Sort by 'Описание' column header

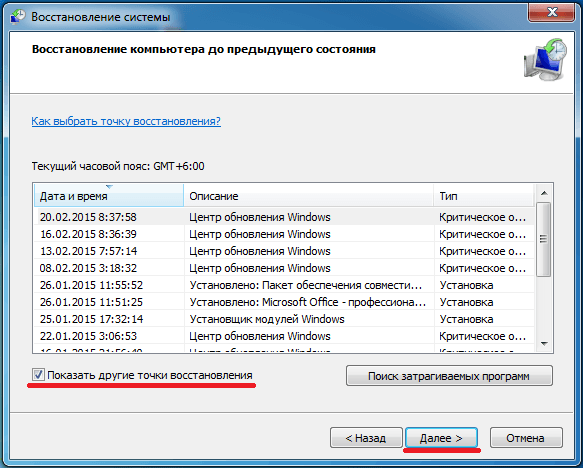[x=309, y=196]
